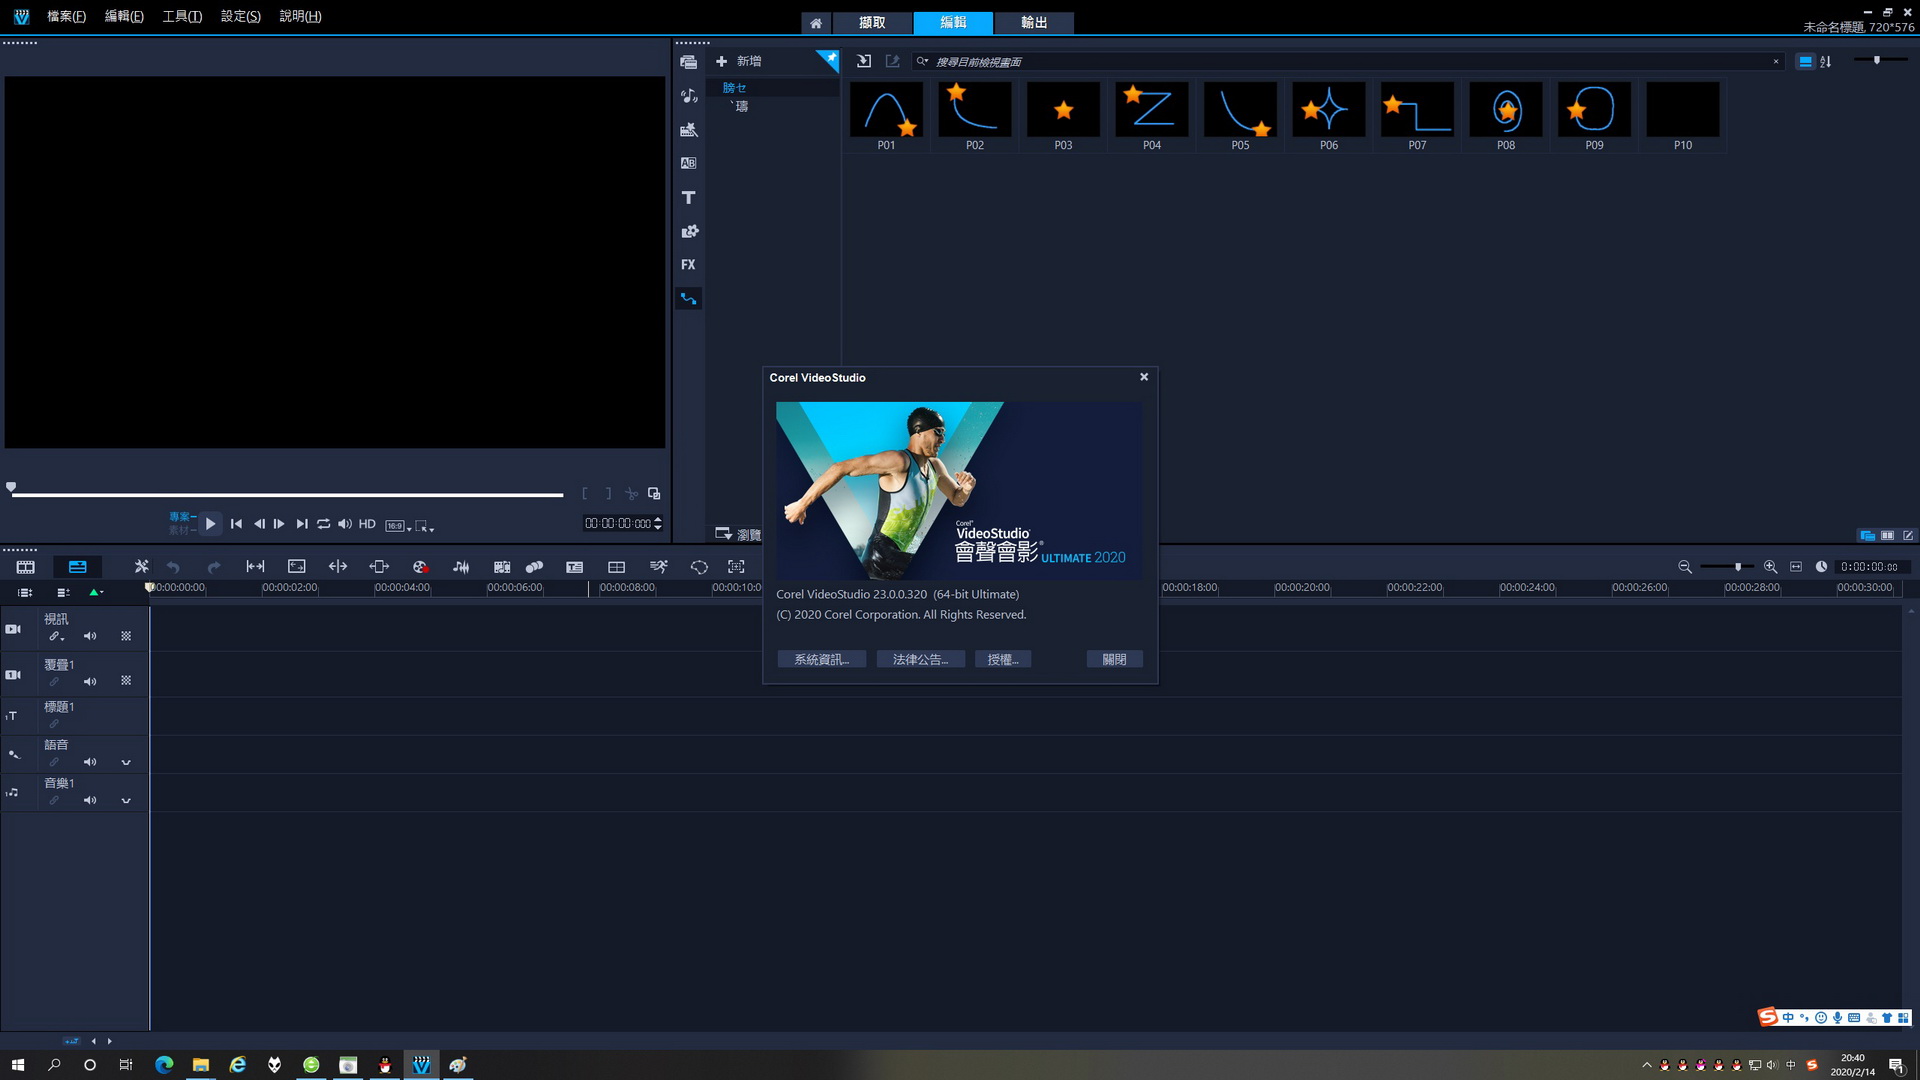
Task: Click 關閉 to close about dialog
Action: (x=1114, y=660)
